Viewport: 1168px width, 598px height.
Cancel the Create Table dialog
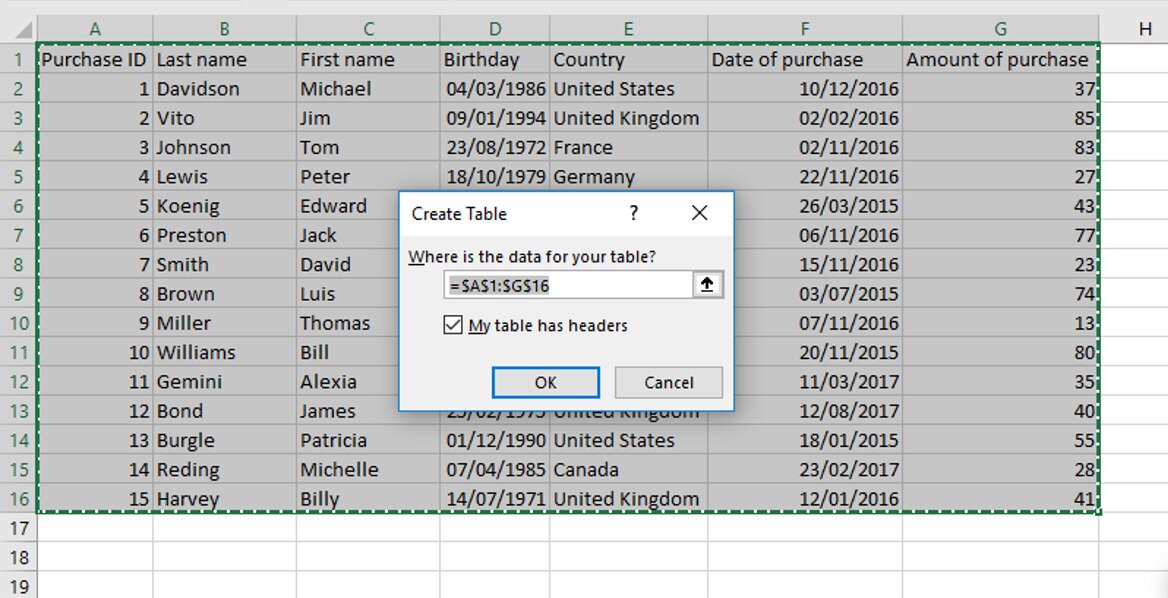668,382
